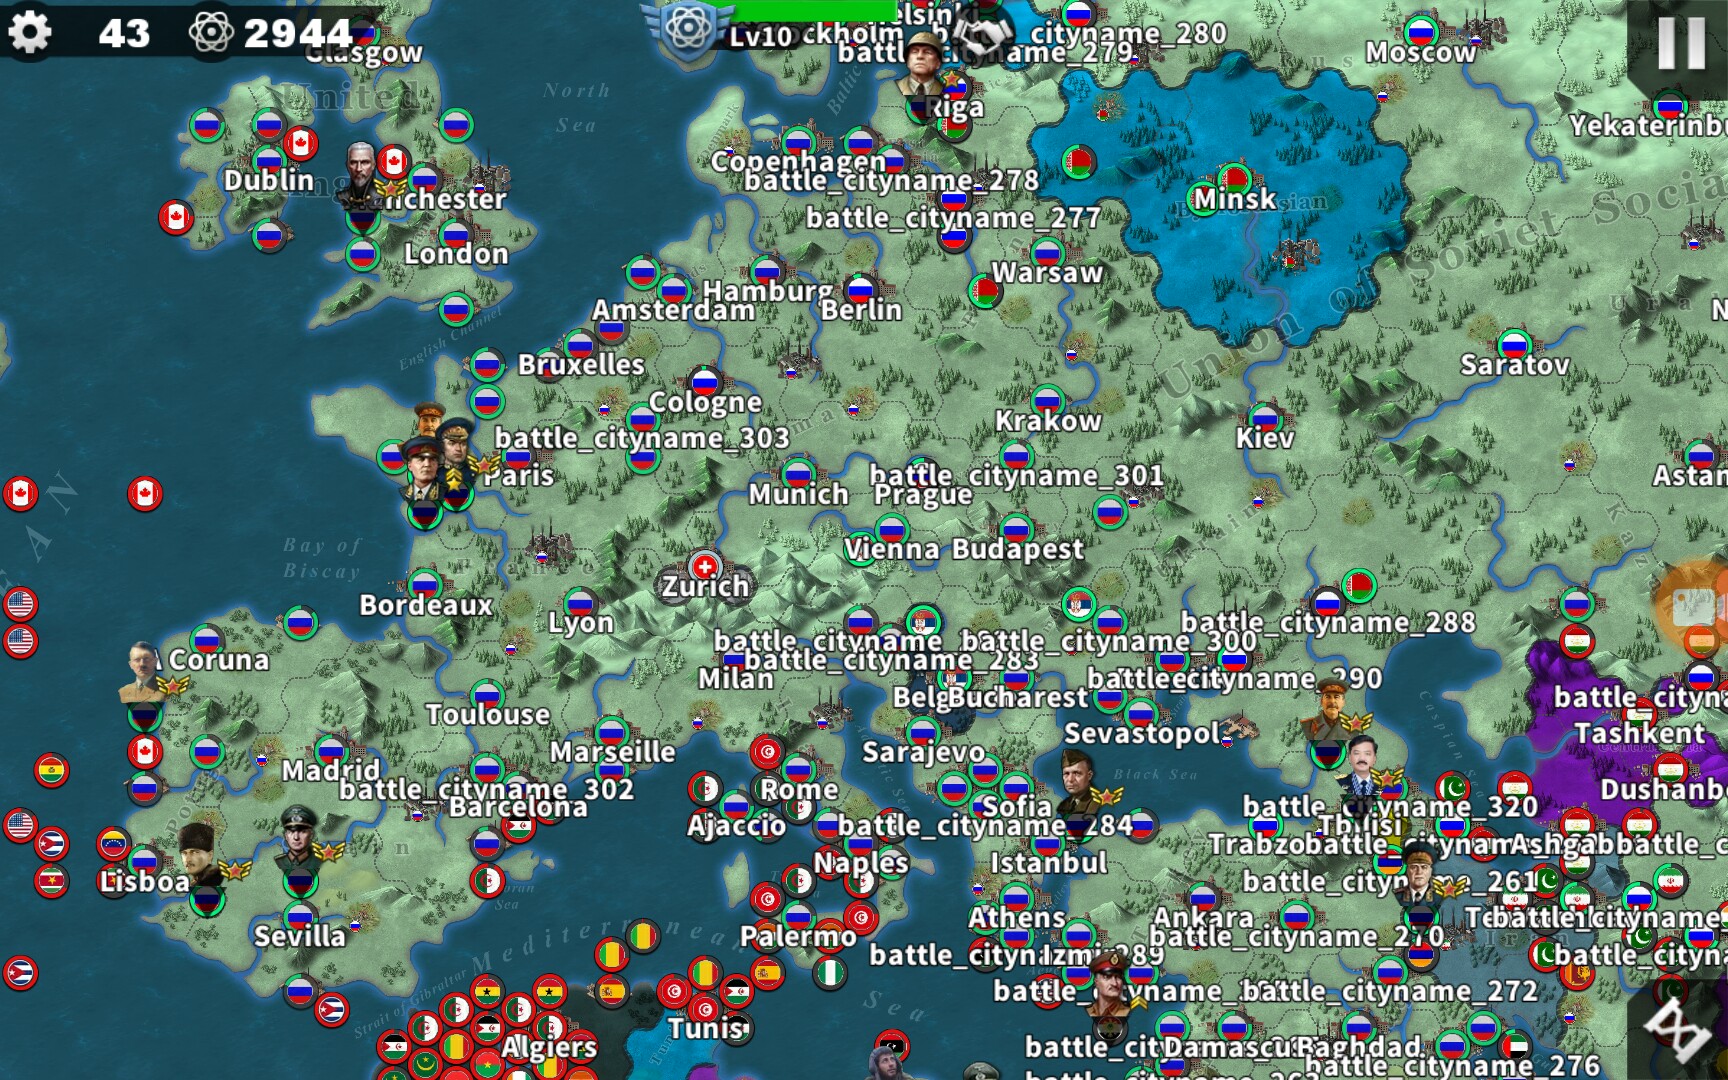
Task: Select the battle_cityname_303 label
Action: (x=642, y=438)
